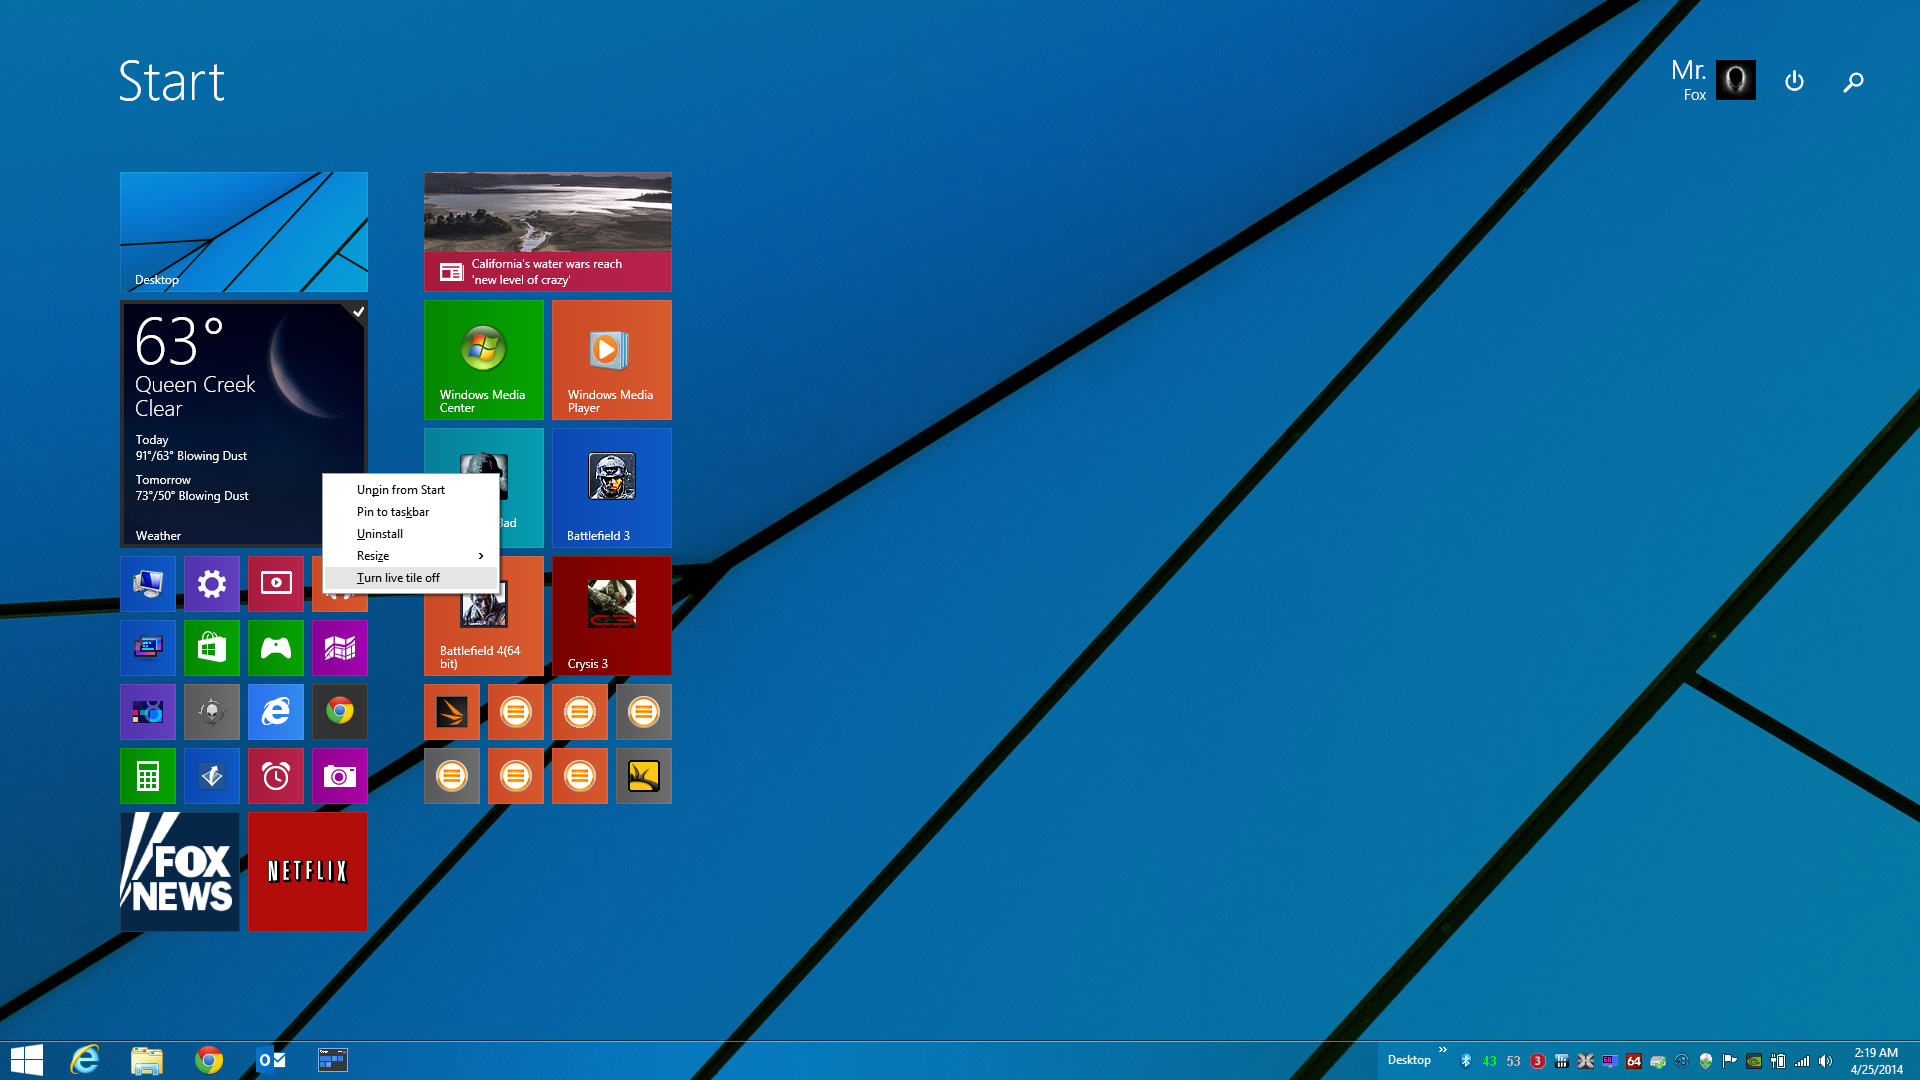Open the purple pixel-art tile beside Alienware
The width and height of the screenshot is (1920, 1080).
tap(148, 712)
